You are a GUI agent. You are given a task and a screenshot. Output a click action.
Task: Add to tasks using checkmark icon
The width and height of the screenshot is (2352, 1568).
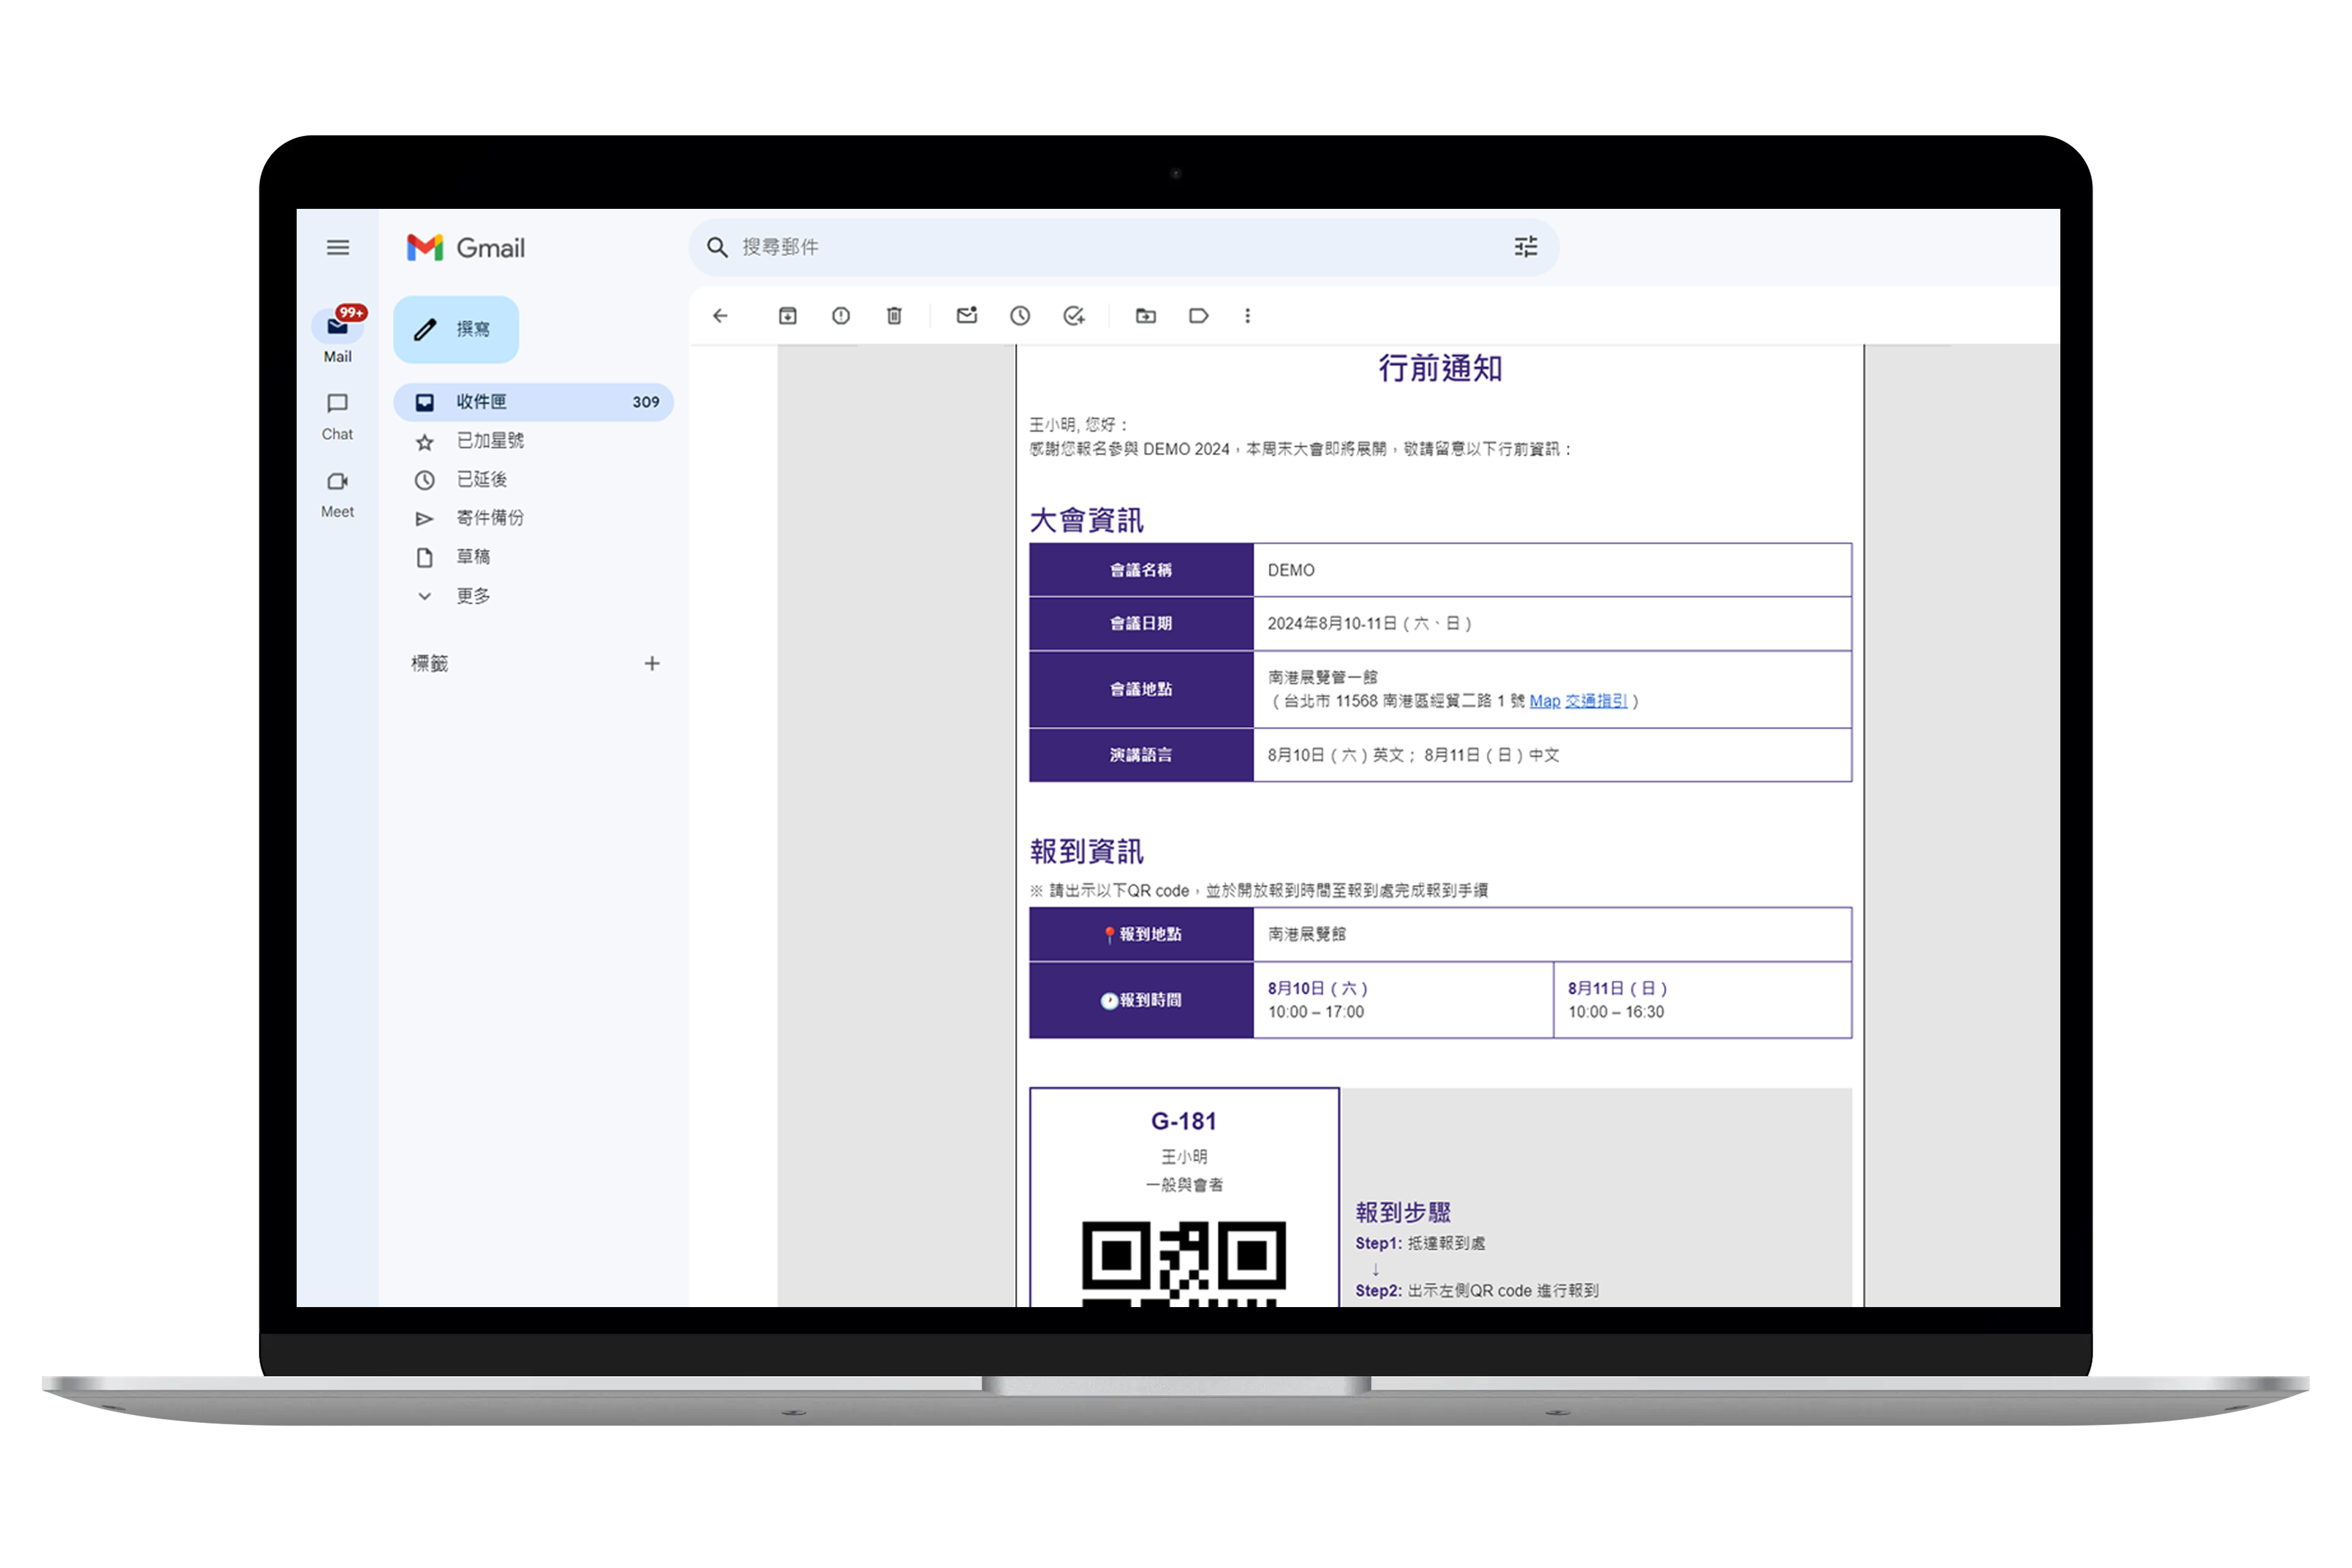[1073, 316]
